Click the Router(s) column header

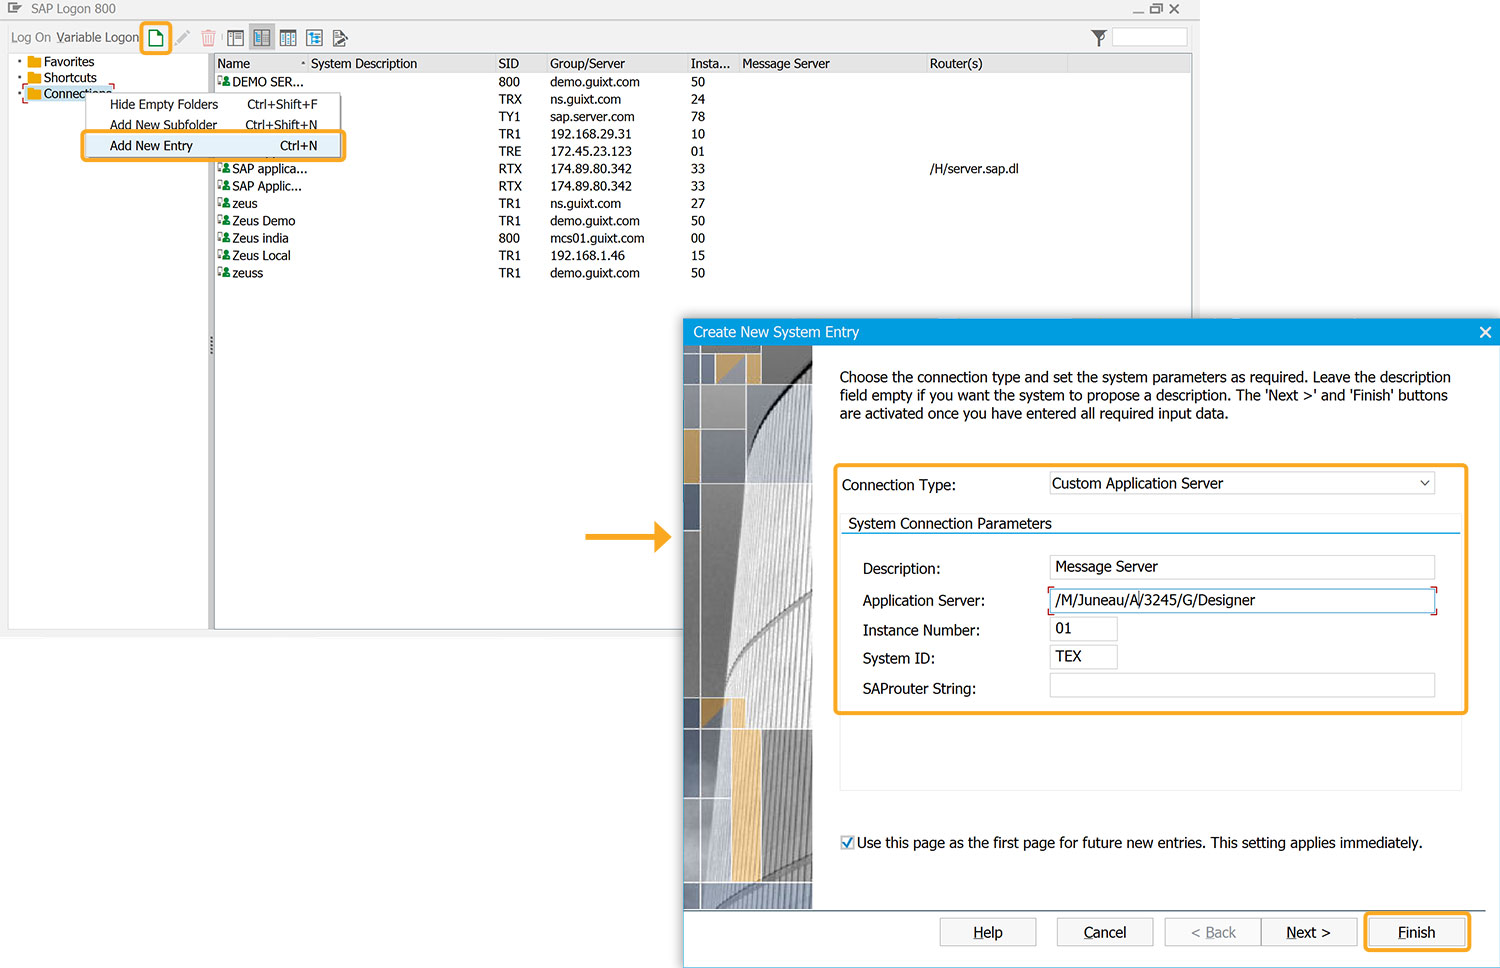[x=996, y=63]
